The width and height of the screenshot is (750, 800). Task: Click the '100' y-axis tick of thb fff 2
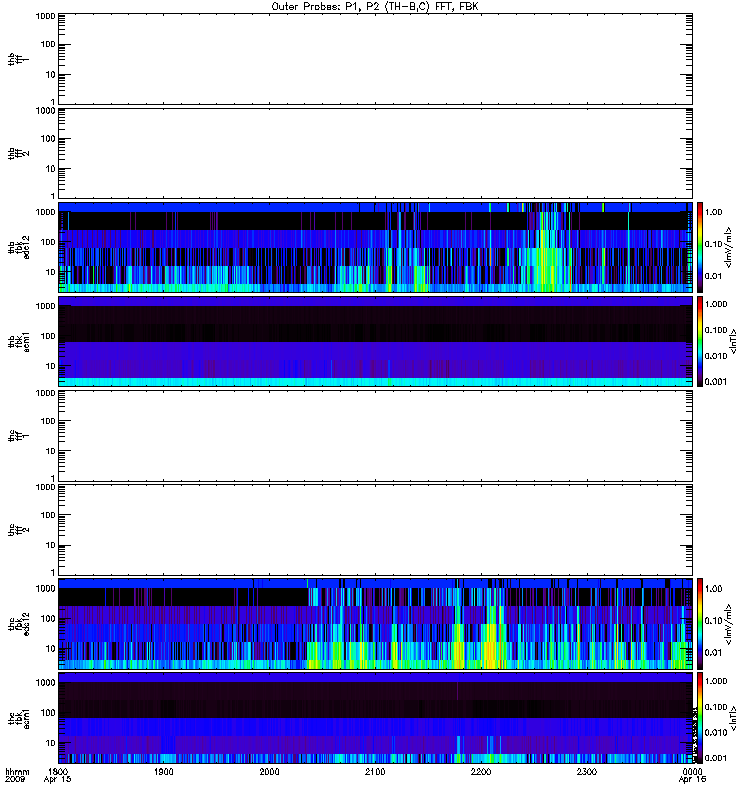48,139
